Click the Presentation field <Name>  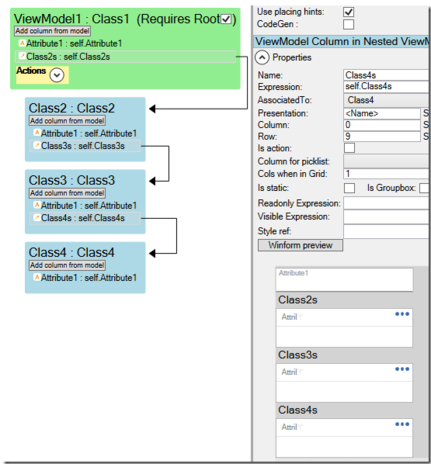tap(382, 113)
